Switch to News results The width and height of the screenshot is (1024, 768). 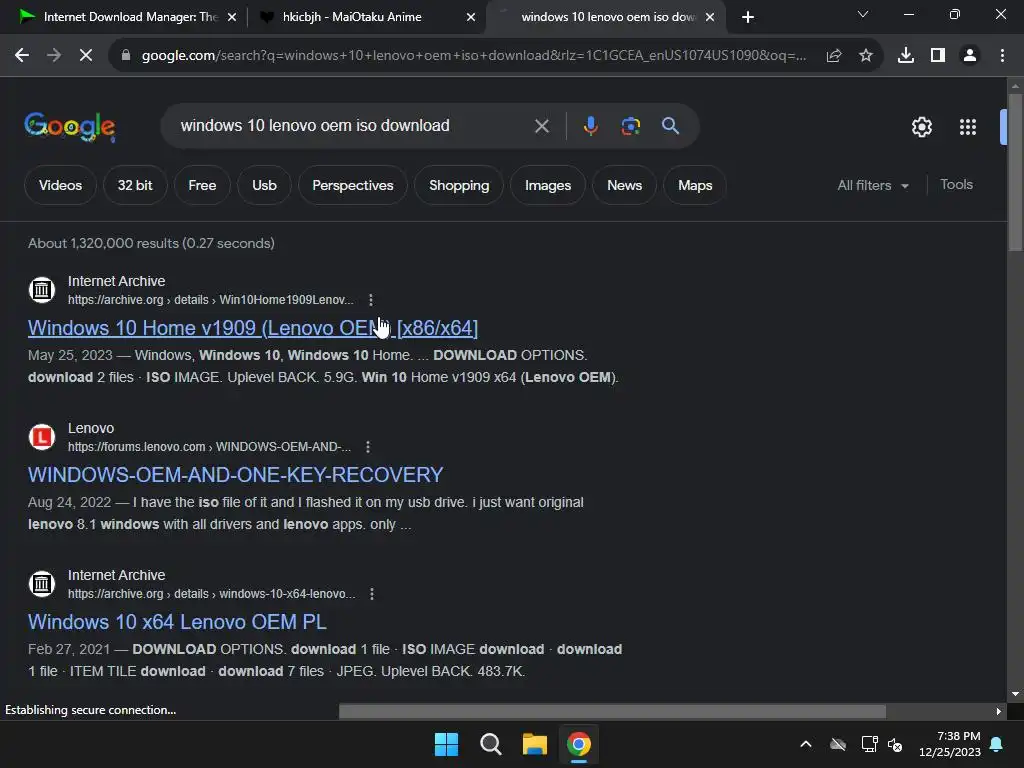(x=624, y=185)
